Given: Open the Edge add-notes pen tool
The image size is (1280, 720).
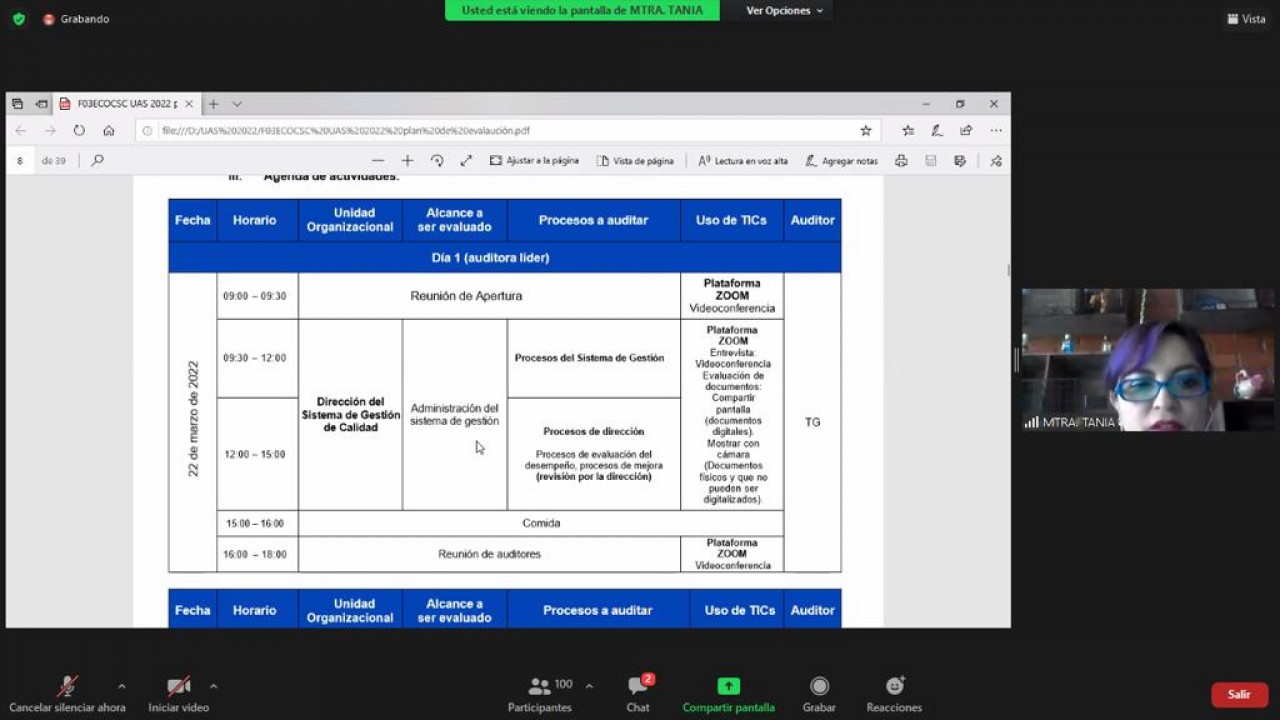Looking at the screenshot, I should click(937, 131).
